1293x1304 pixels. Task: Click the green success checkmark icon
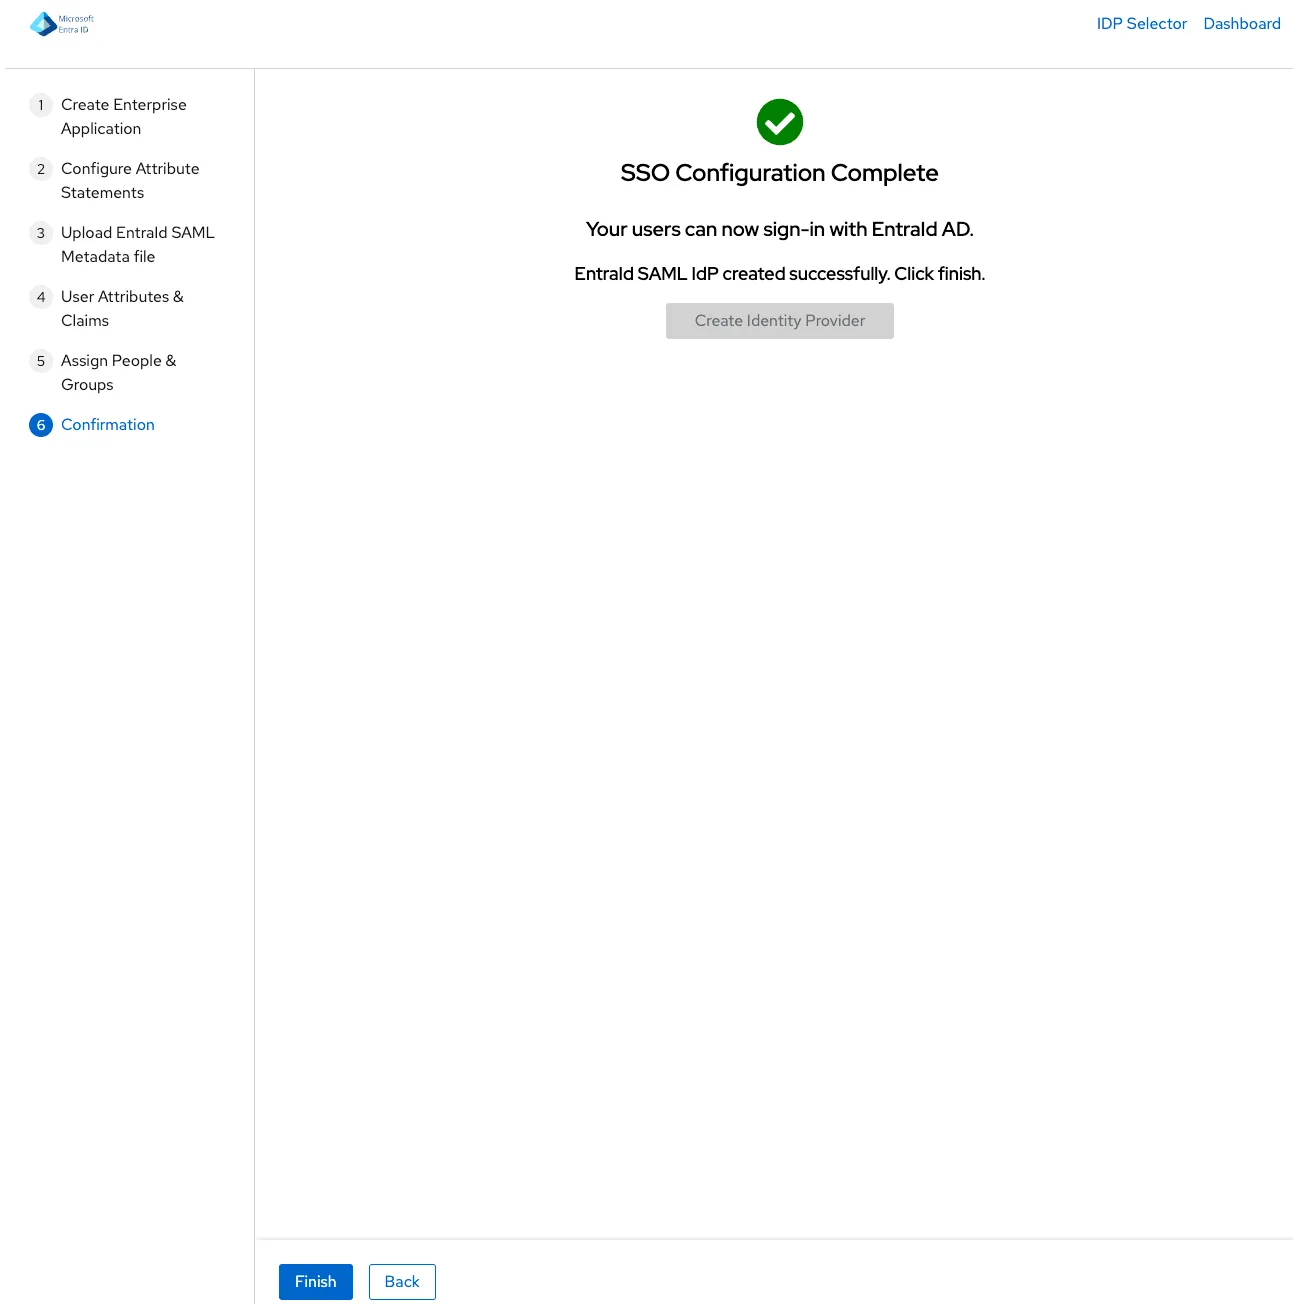[x=780, y=122]
